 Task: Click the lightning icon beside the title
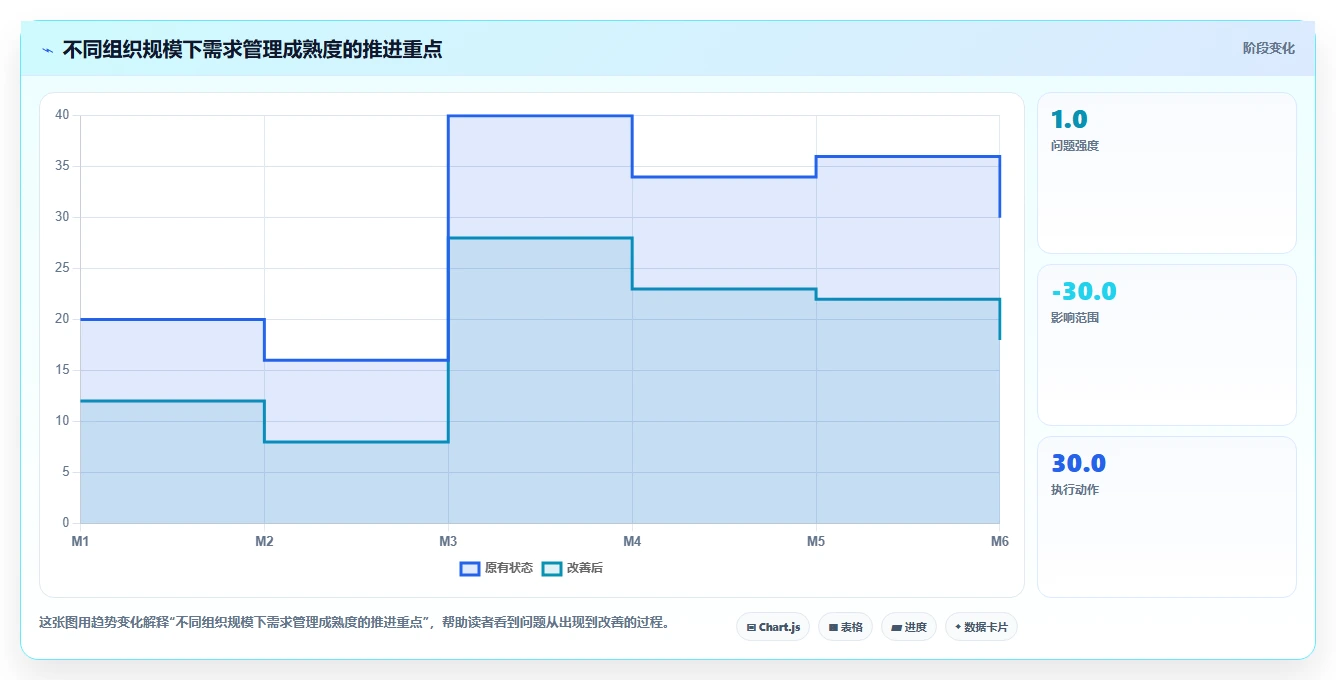tap(47, 49)
